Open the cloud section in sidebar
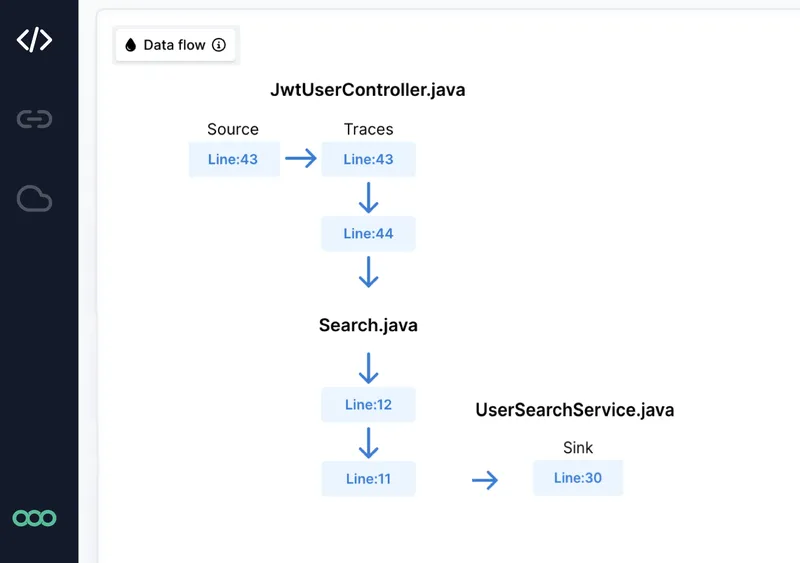Image resolution: width=800 pixels, height=563 pixels. coord(34,199)
